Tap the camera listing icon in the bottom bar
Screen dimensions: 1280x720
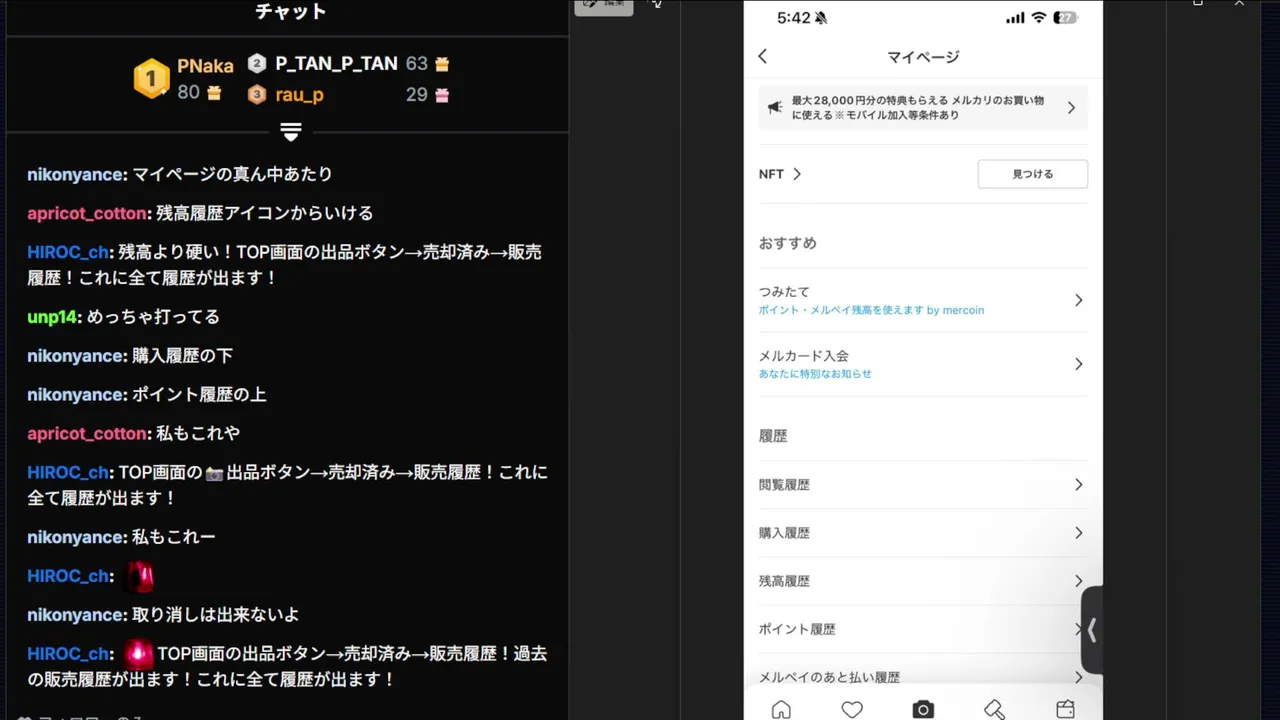point(923,709)
